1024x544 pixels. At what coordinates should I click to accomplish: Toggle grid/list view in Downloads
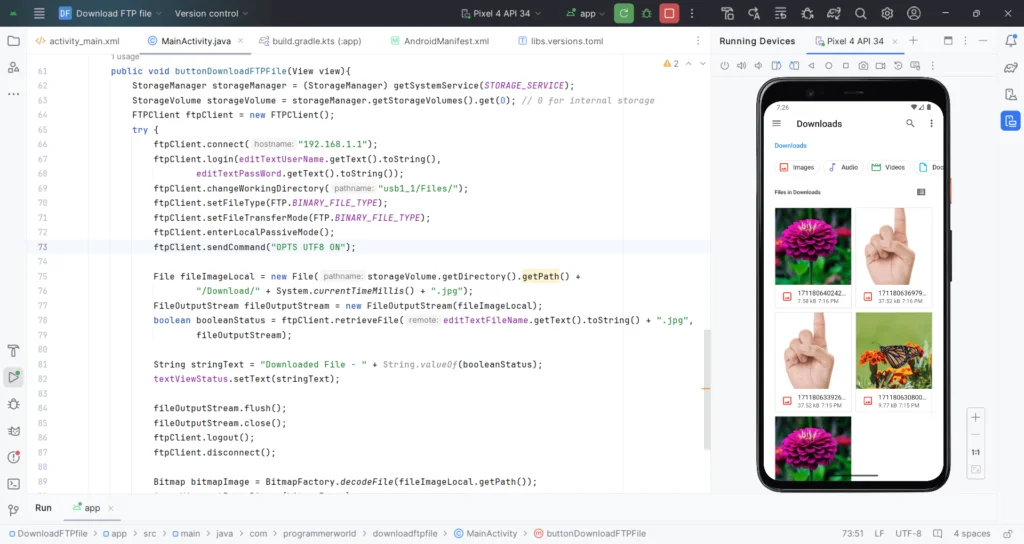tap(921, 192)
